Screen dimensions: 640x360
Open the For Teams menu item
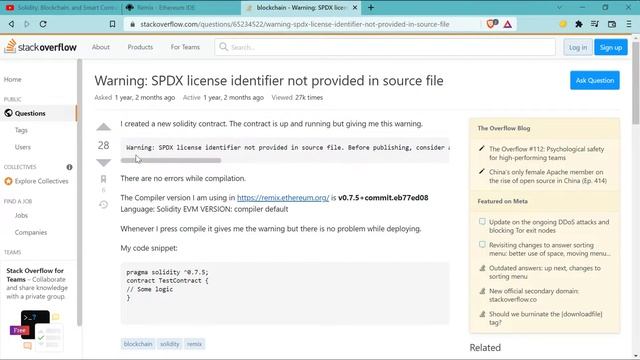click(x=185, y=47)
